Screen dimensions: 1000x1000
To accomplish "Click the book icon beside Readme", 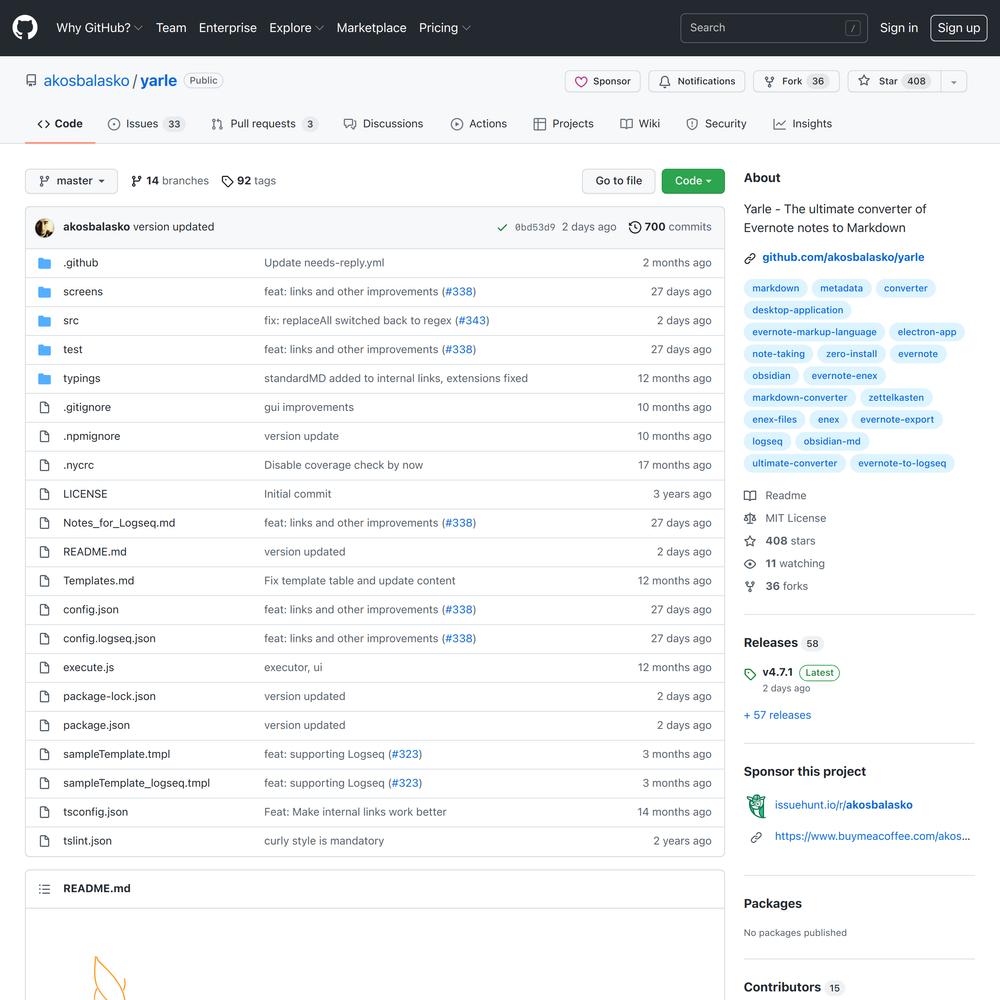I will (x=750, y=496).
